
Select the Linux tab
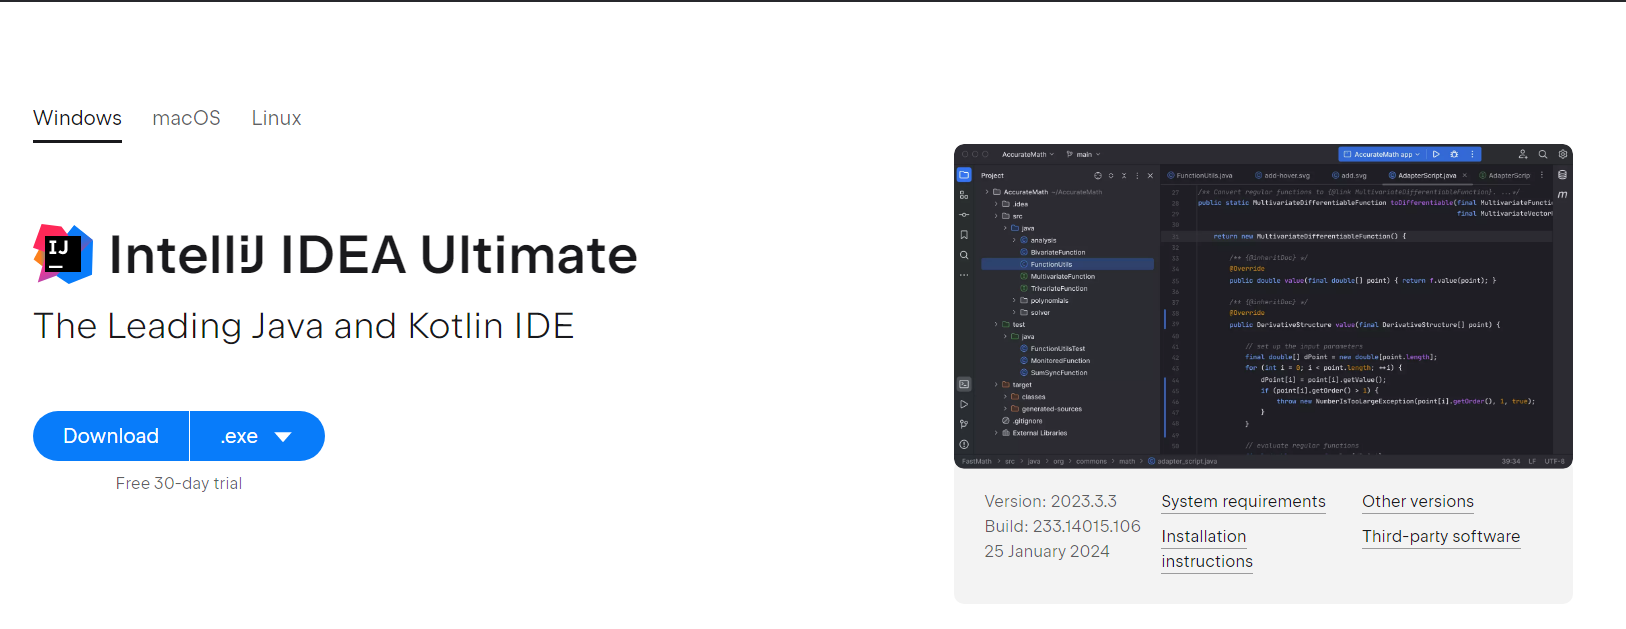tap(276, 118)
